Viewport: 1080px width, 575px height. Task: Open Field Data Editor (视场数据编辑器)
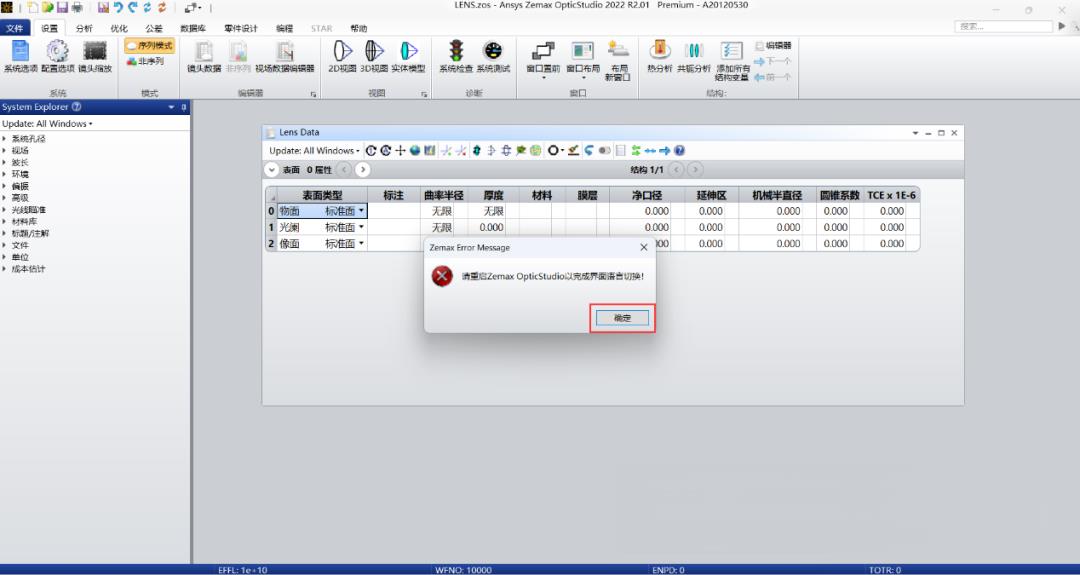[284, 56]
